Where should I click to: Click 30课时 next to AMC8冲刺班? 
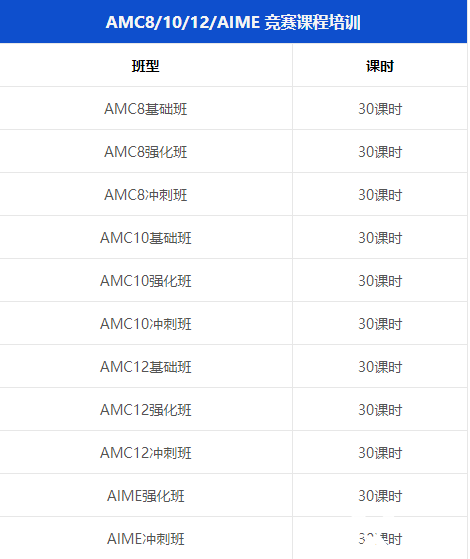[x=380, y=195]
